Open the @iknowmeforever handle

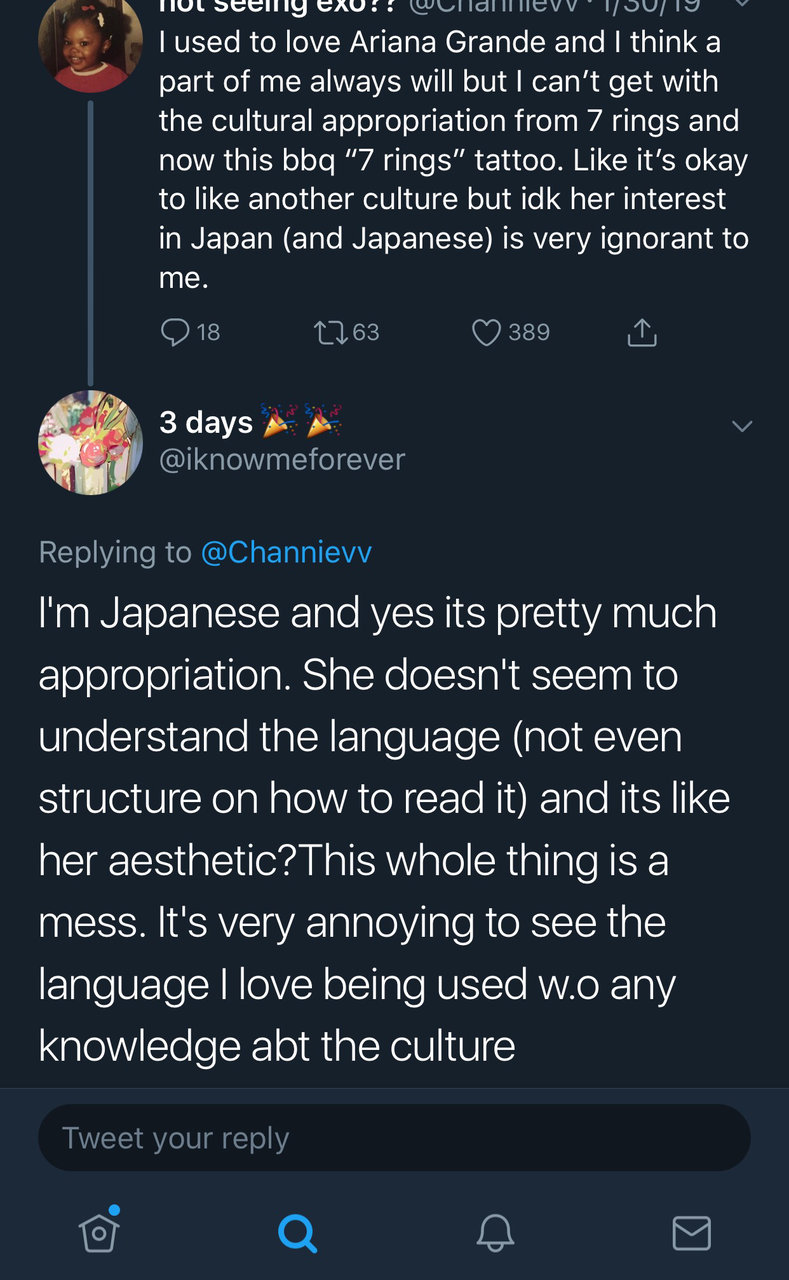click(x=282, y=460)
